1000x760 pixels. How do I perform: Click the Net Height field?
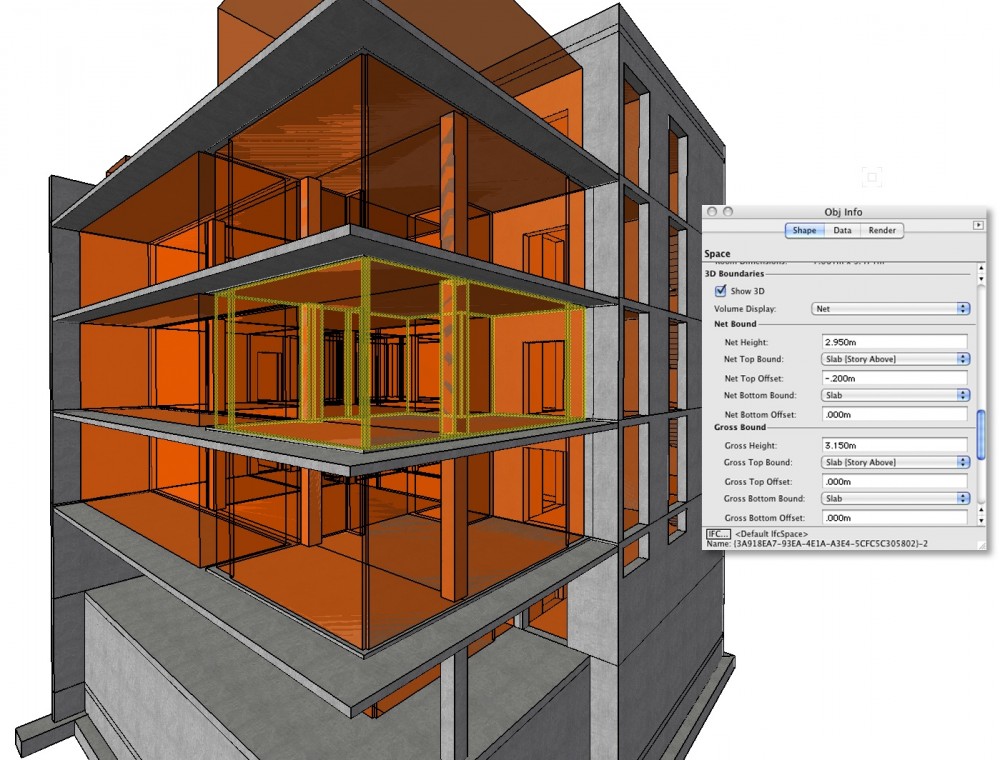(x=895, y=342)
